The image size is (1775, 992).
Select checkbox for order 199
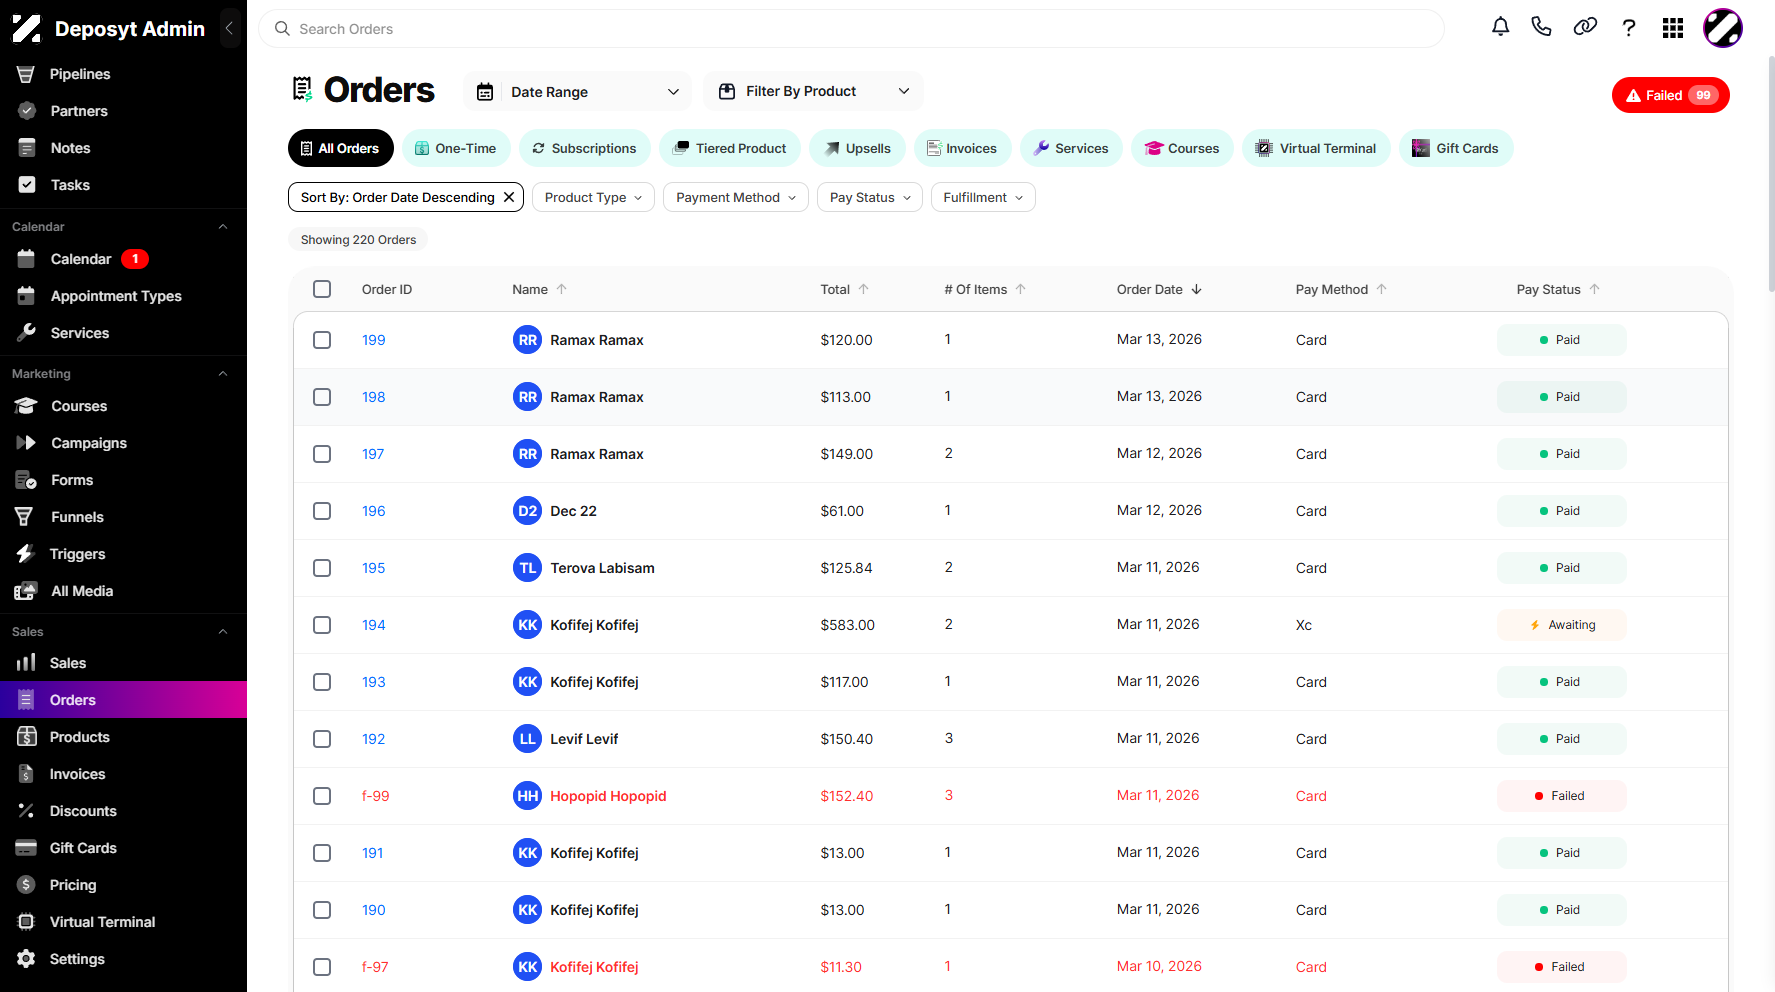click(322, 340)
